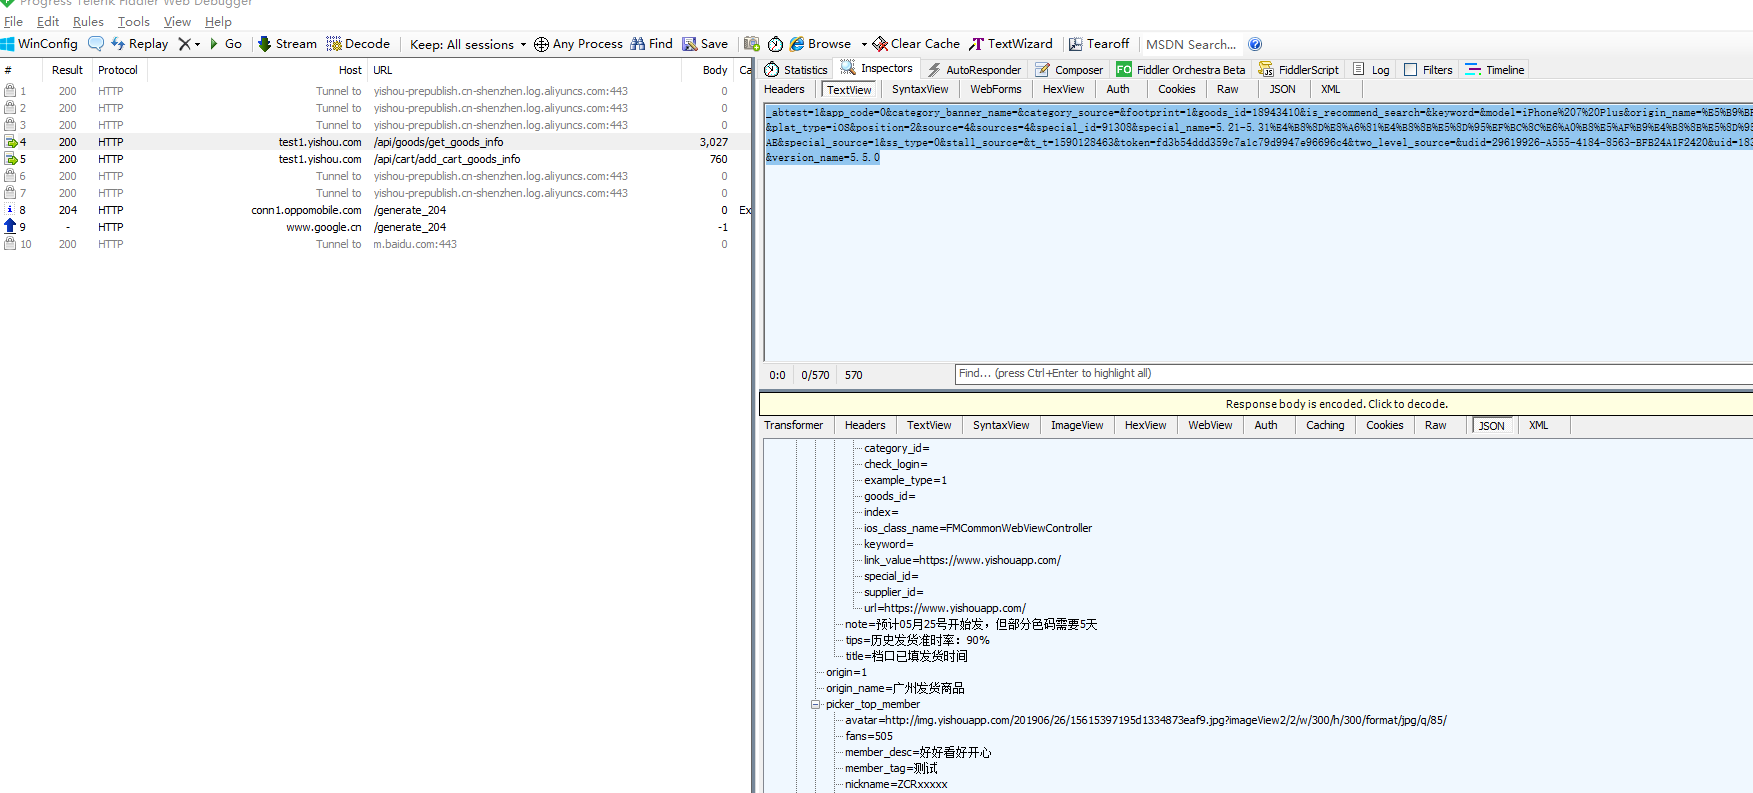The image size is (1753, 793).
Task: Open the Keep: All sessions dropdown
Action: click(468, 44)
